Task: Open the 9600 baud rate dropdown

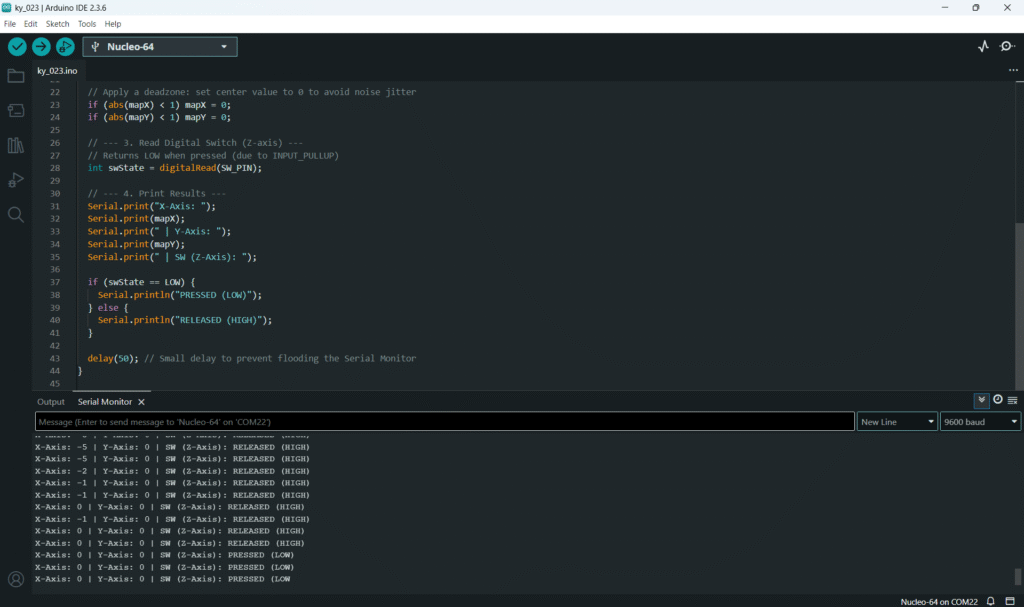Action: point(980,422)
